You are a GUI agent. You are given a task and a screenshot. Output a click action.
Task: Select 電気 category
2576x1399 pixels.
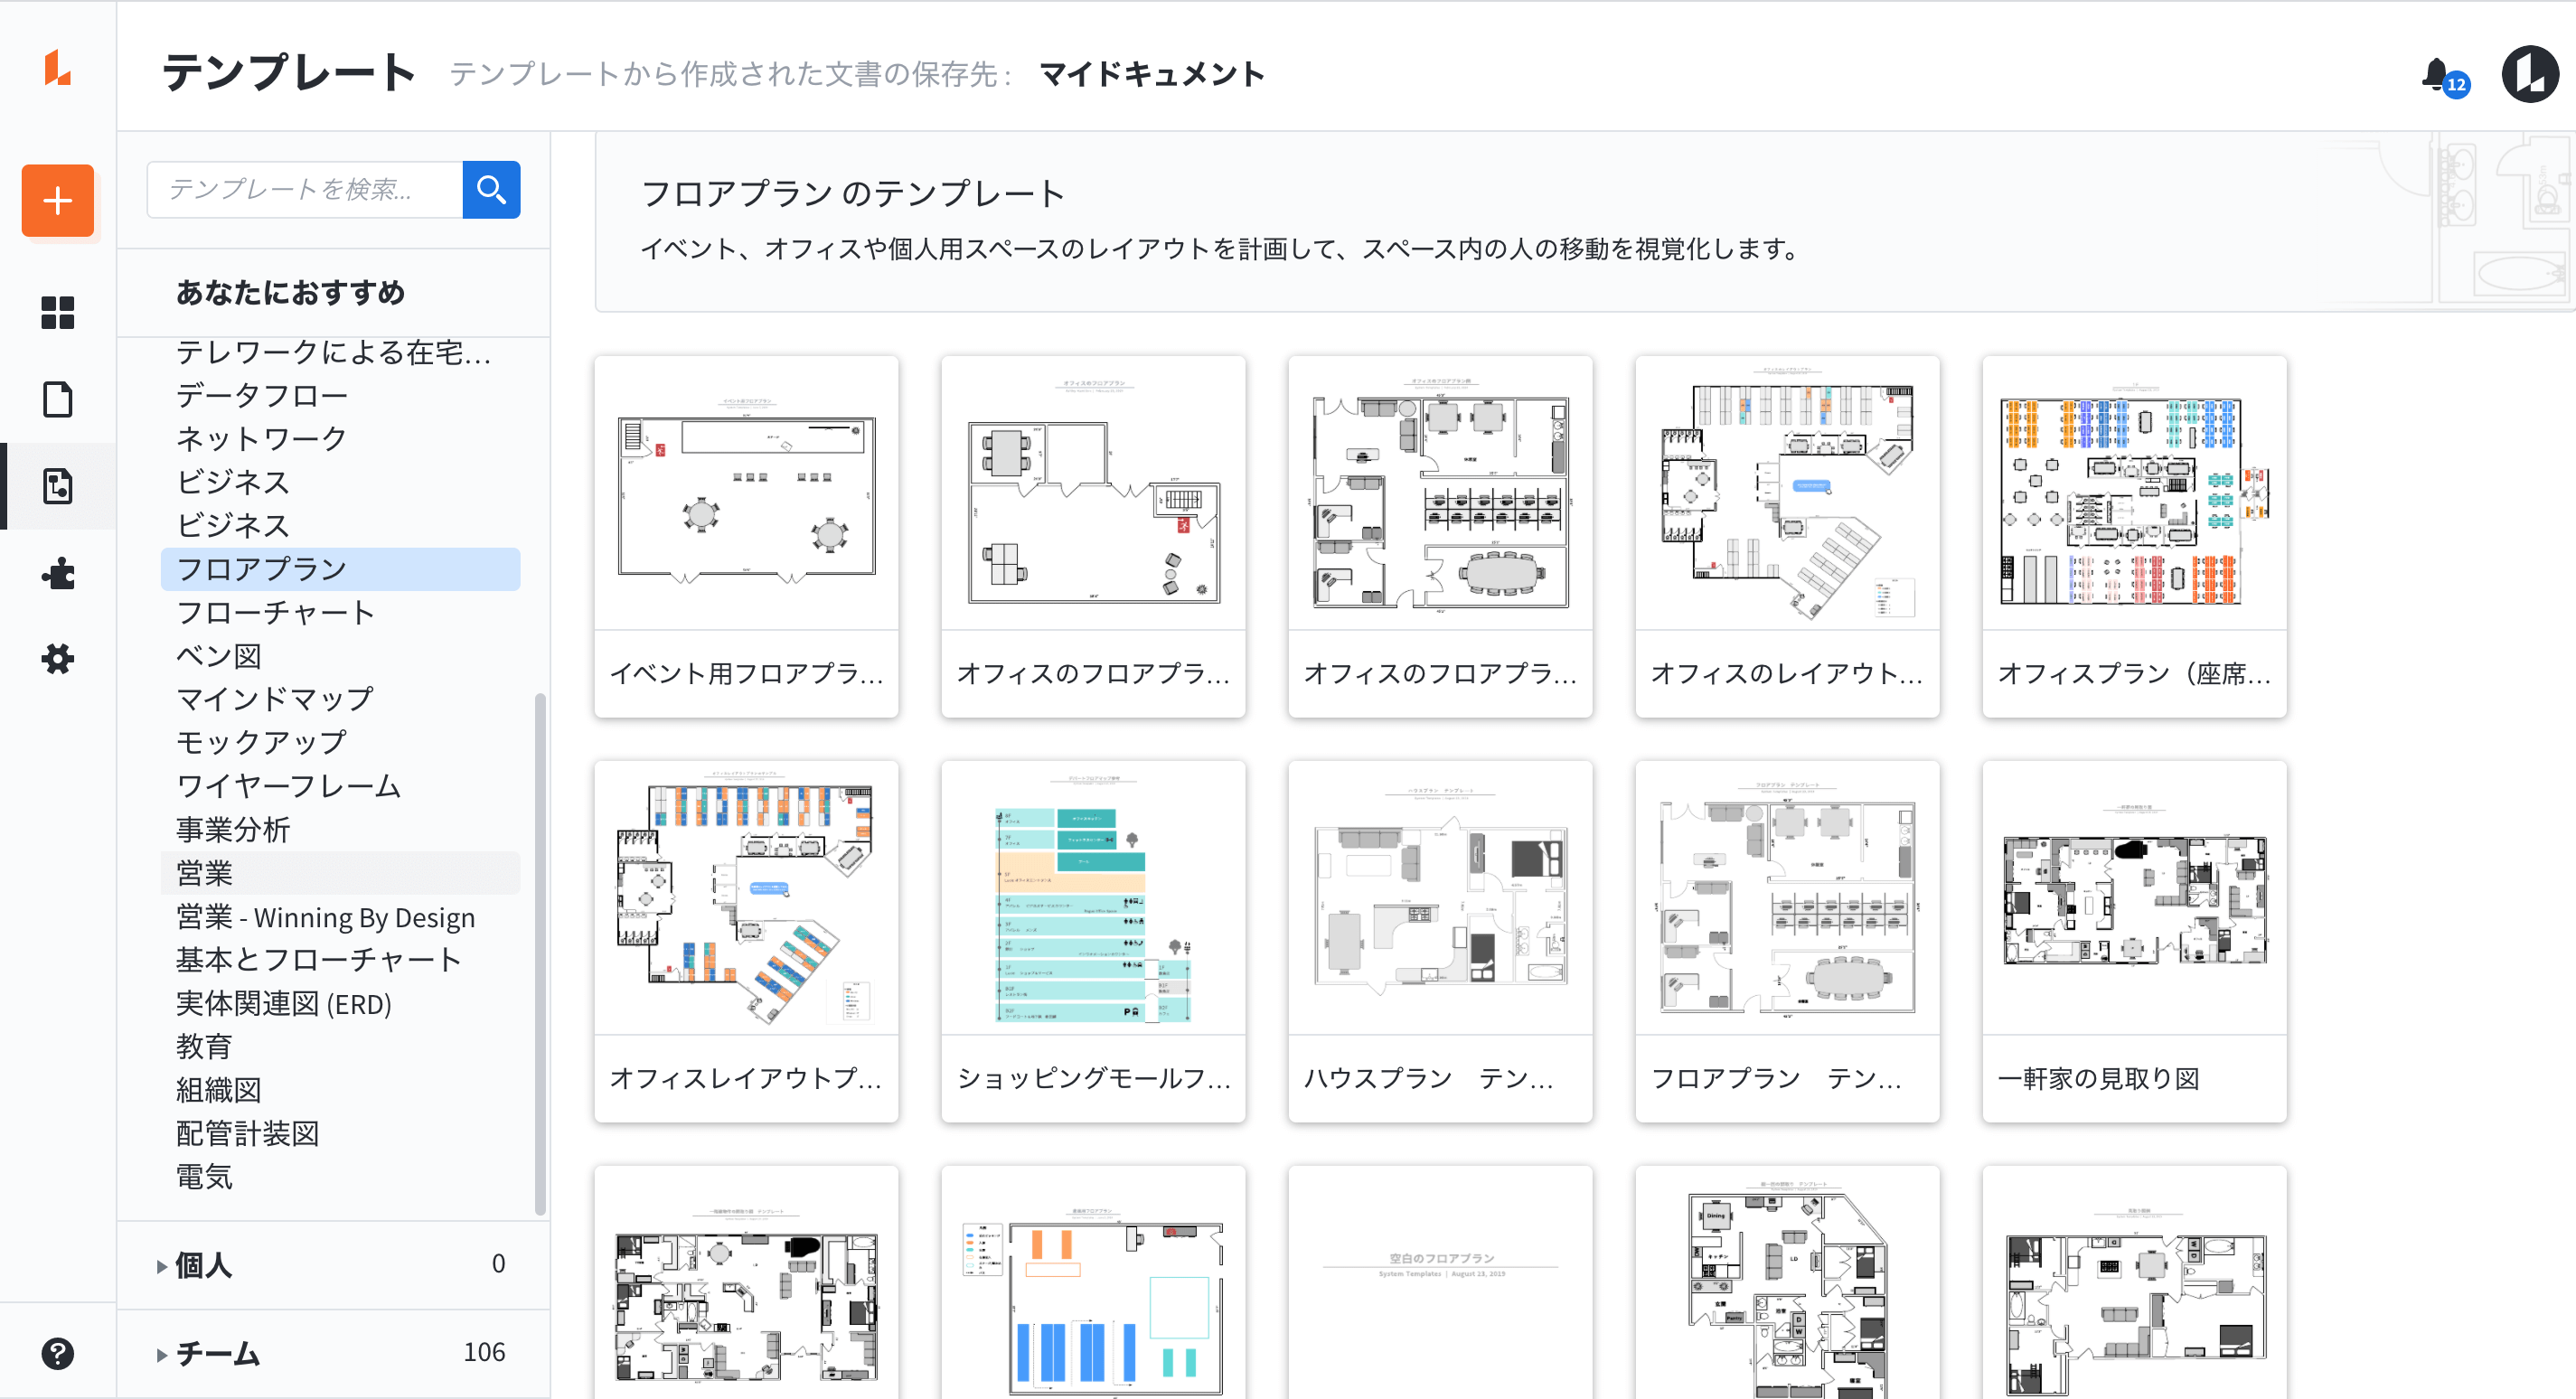tap(204, 1177)
